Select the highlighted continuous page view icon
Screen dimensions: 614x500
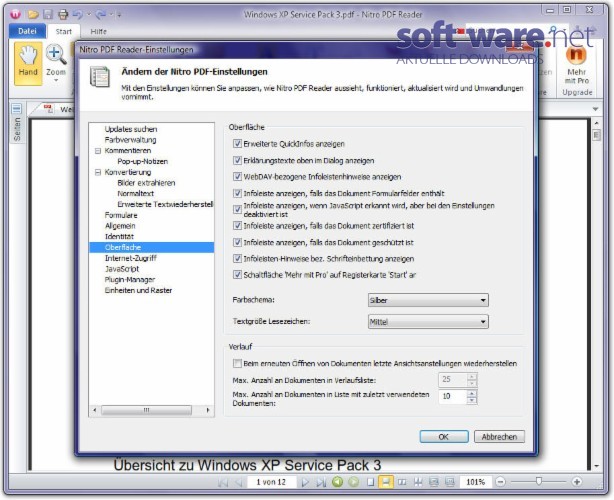click(x=386, y=482)
